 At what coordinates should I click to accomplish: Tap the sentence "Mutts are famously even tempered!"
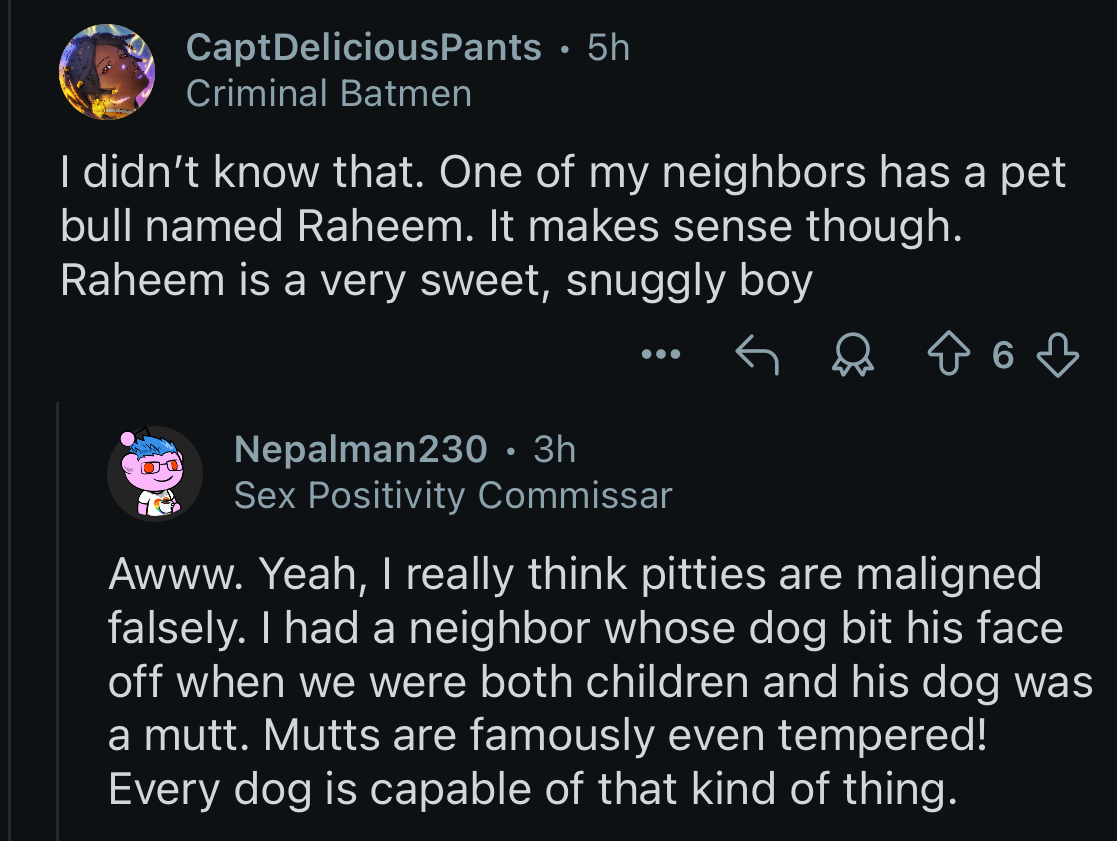point(622,736)
